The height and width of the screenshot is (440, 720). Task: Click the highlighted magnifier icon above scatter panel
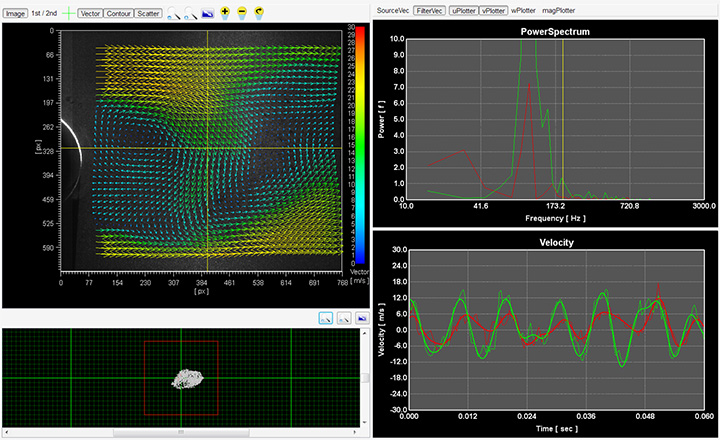(x=326, y=318)
